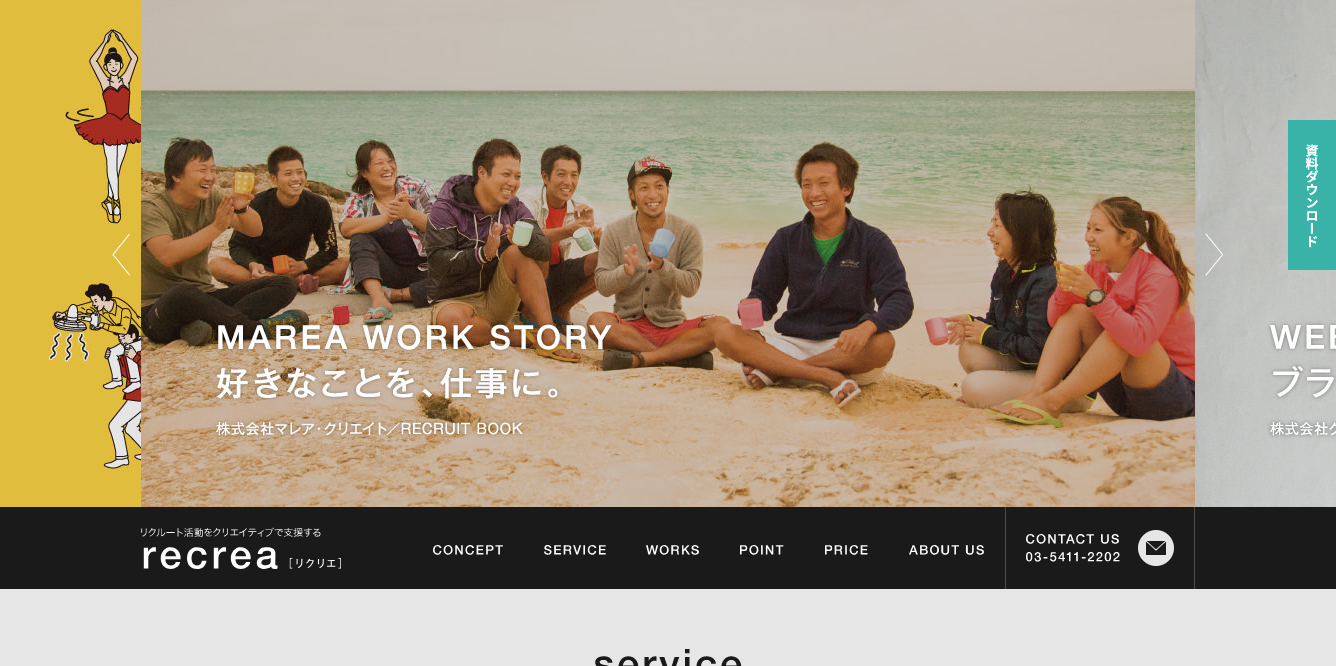Open 好きなことを、仕事に。 slide title
Viewport: 1336px width, 666px height.
pos(393,383)
